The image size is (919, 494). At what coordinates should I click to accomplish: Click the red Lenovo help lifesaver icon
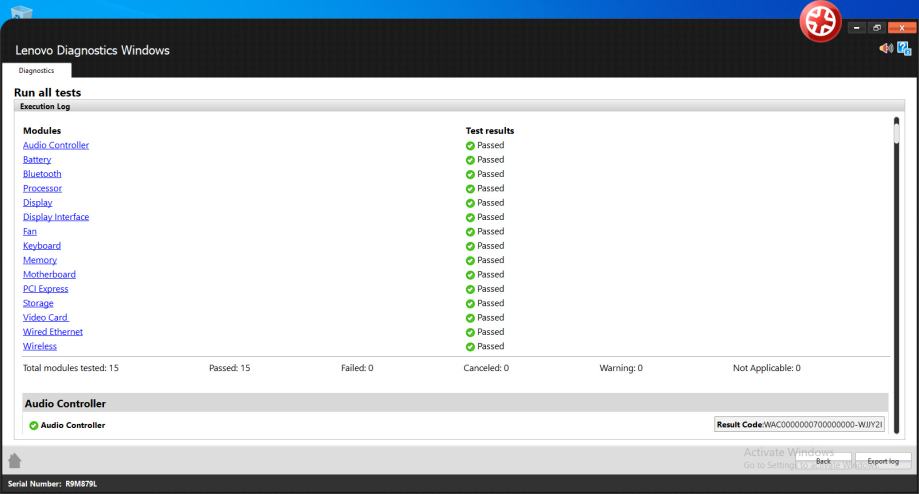pos(821,22)
